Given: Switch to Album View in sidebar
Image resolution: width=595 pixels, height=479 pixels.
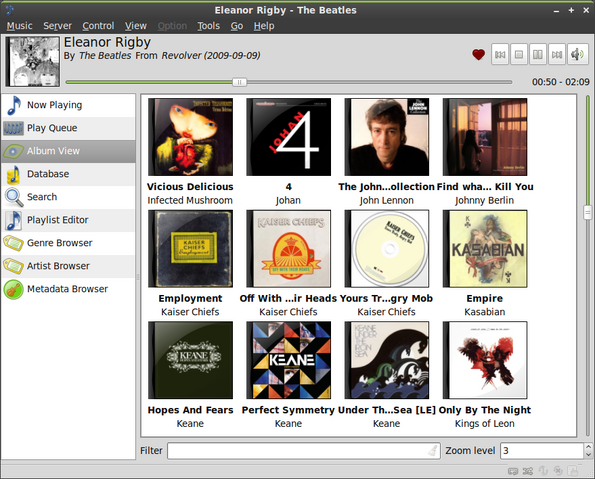Looking at the screenshot, I should tap(68, 151).
